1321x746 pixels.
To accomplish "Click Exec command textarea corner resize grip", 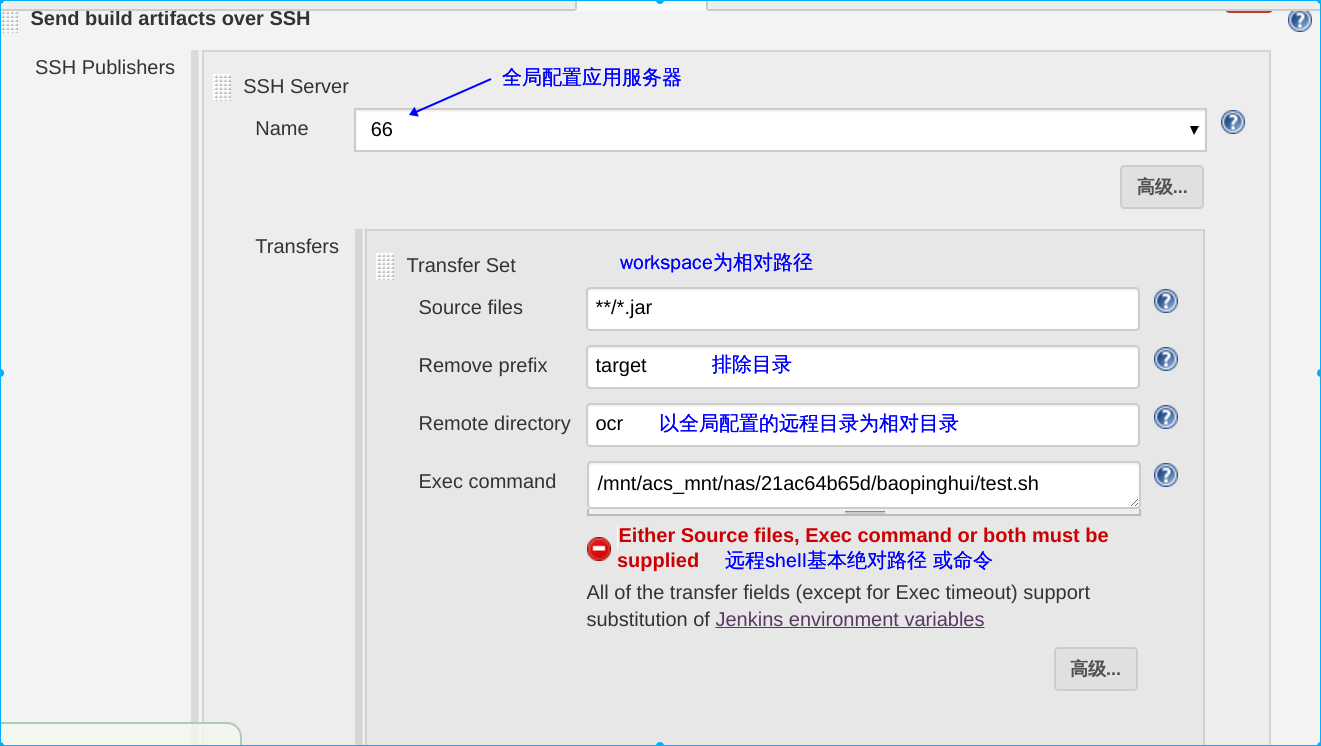I will [1134, 502].
